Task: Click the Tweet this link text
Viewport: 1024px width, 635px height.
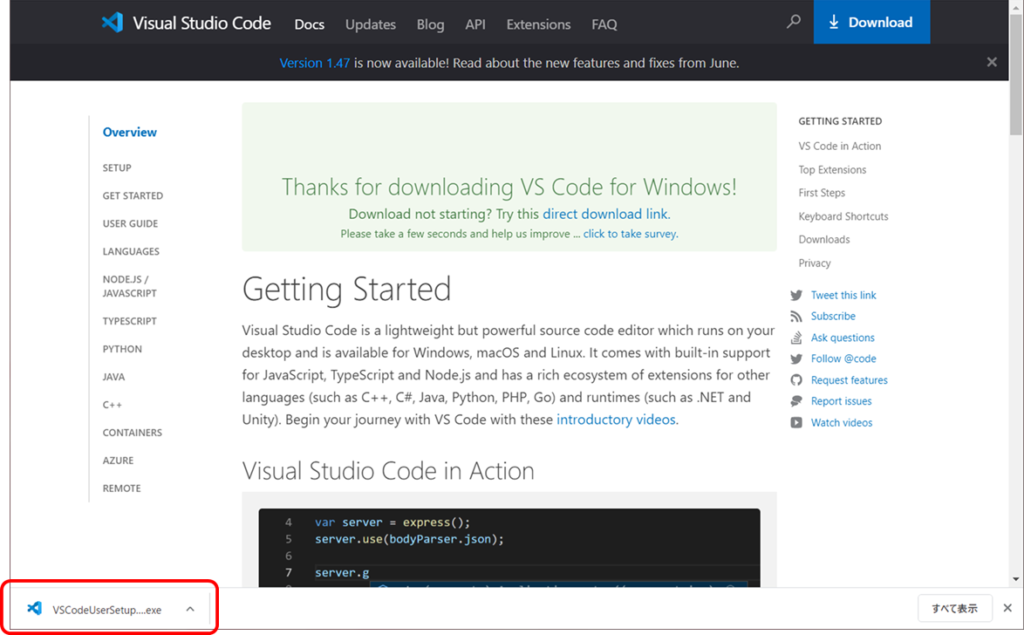Action: pos(843,295)
